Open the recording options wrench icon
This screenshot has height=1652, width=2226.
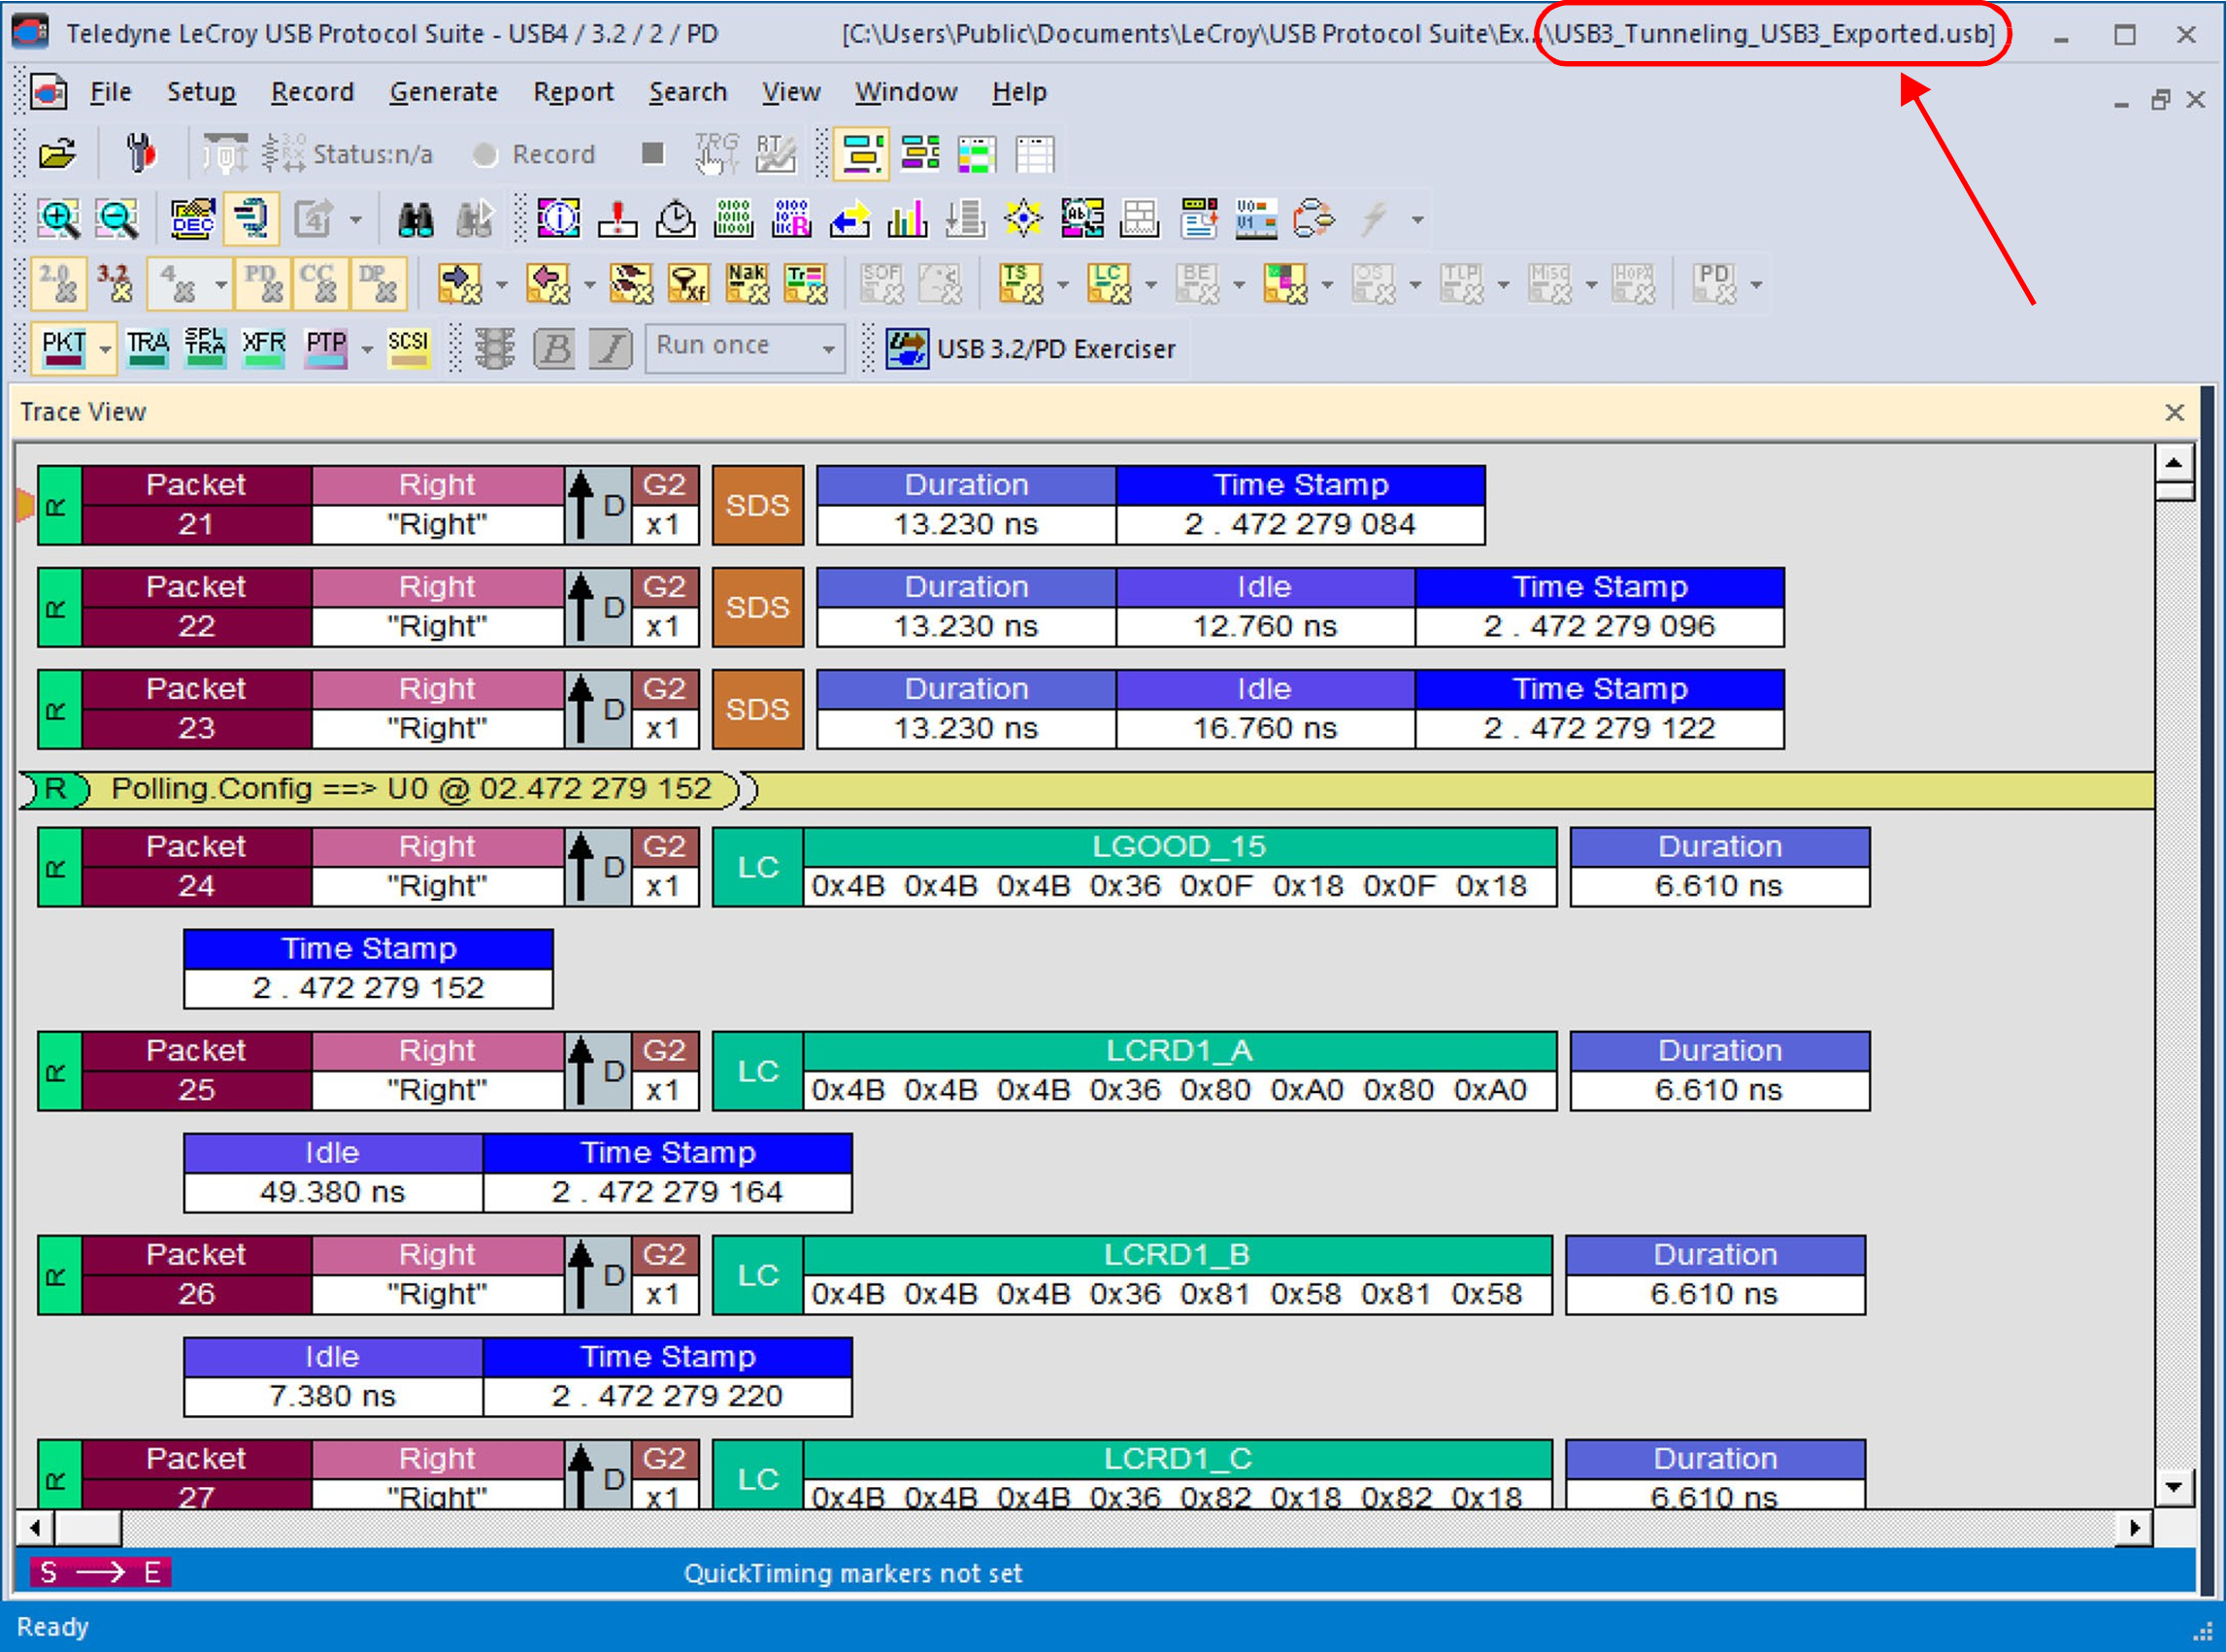click(x=141, y=154)
